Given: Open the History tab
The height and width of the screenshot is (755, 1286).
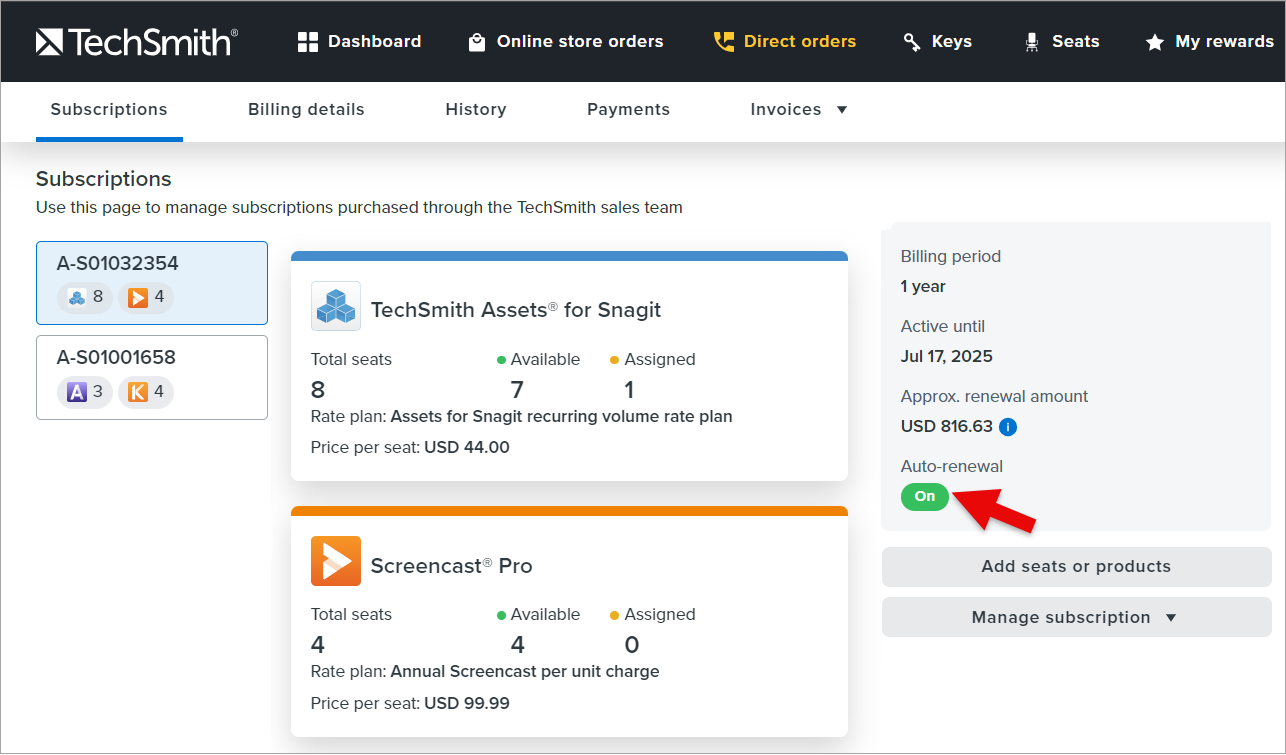Looking at the screenshot, I should pyautogui.click(x=476, y=110).
